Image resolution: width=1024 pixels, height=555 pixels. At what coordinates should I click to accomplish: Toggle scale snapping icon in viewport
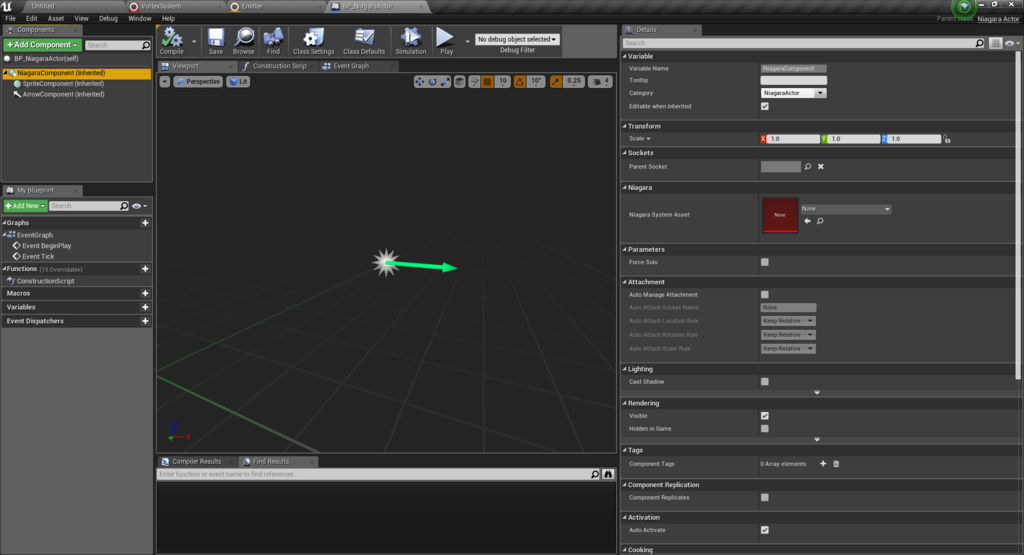pos(556,82)
